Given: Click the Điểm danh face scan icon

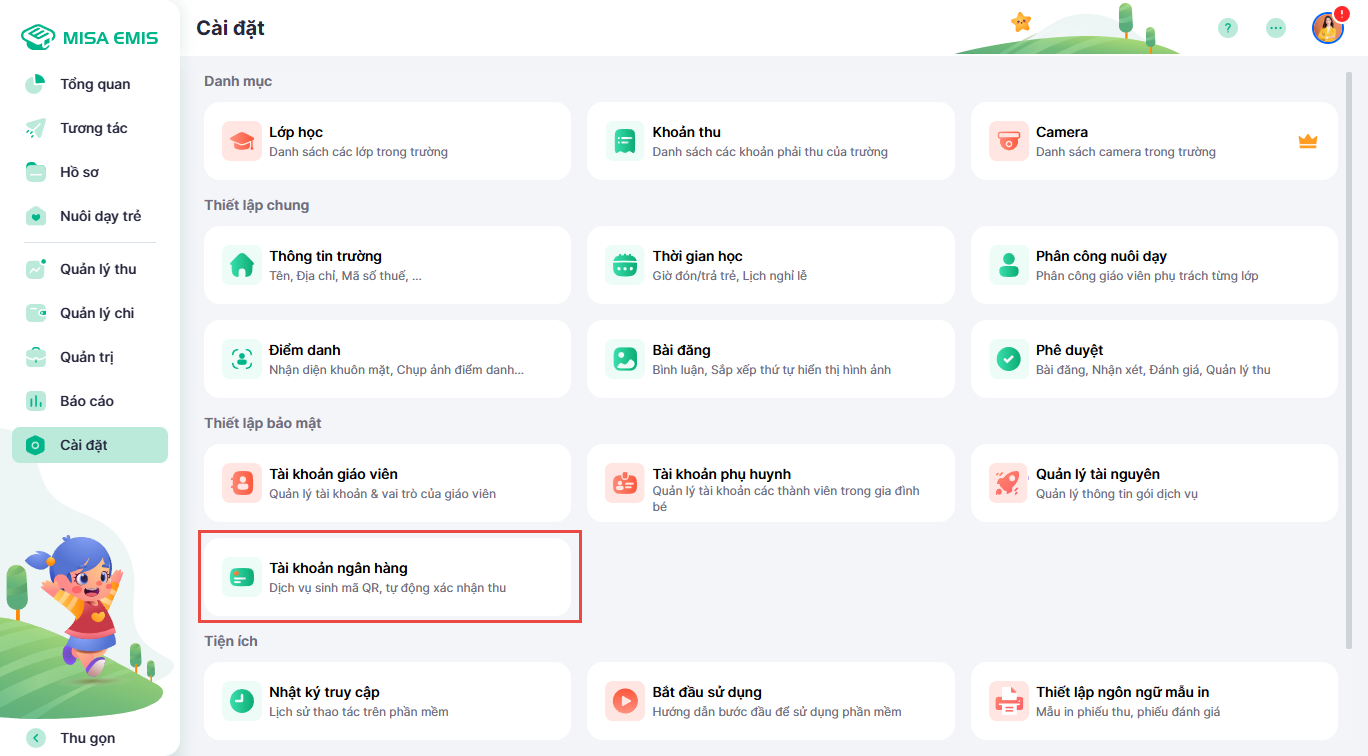Looking at the screenshot, I should pos(241,359).
